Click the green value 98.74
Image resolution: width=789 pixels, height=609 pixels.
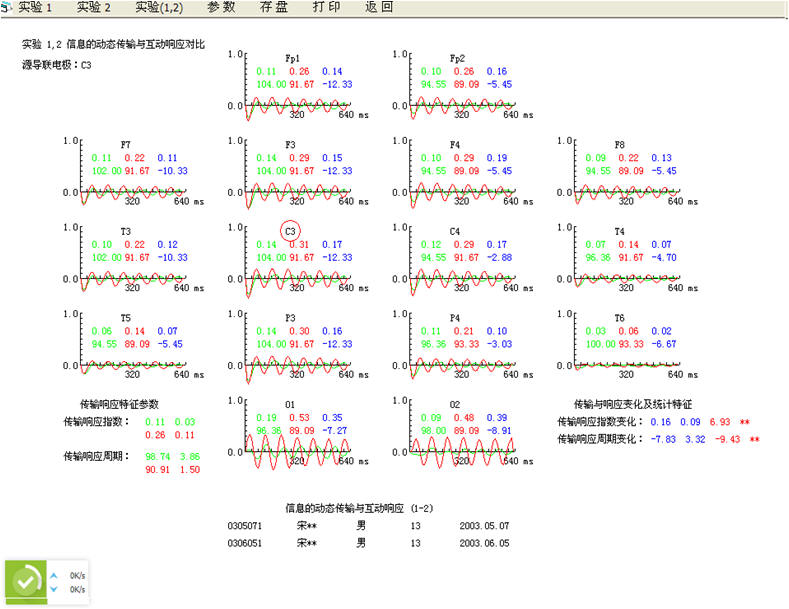157,456
